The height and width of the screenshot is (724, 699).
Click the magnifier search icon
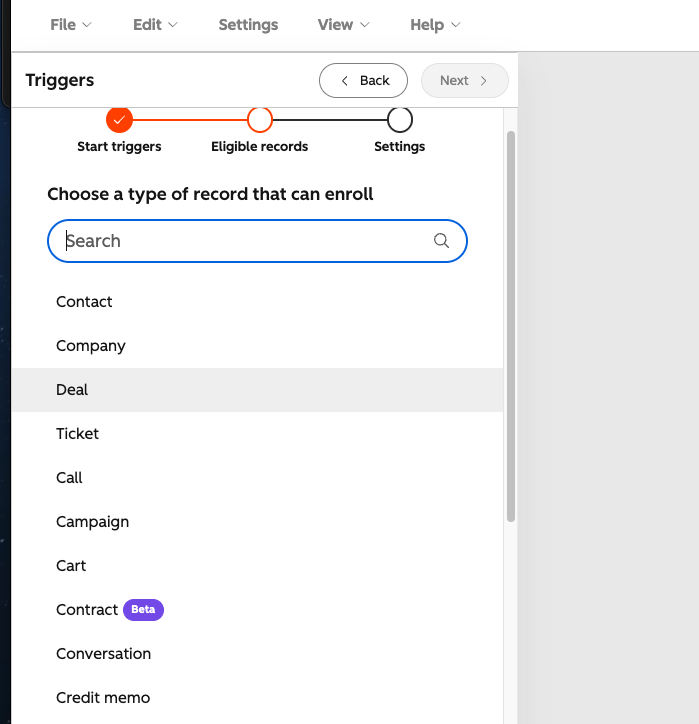[x=441, y=241]
